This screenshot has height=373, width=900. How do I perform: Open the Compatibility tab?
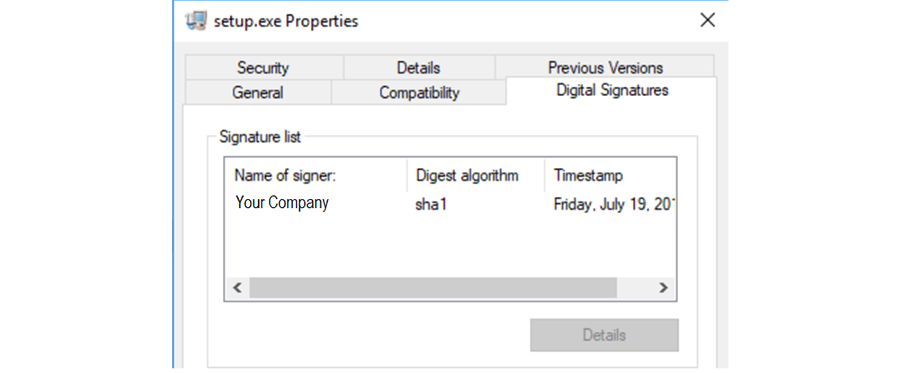419,92
